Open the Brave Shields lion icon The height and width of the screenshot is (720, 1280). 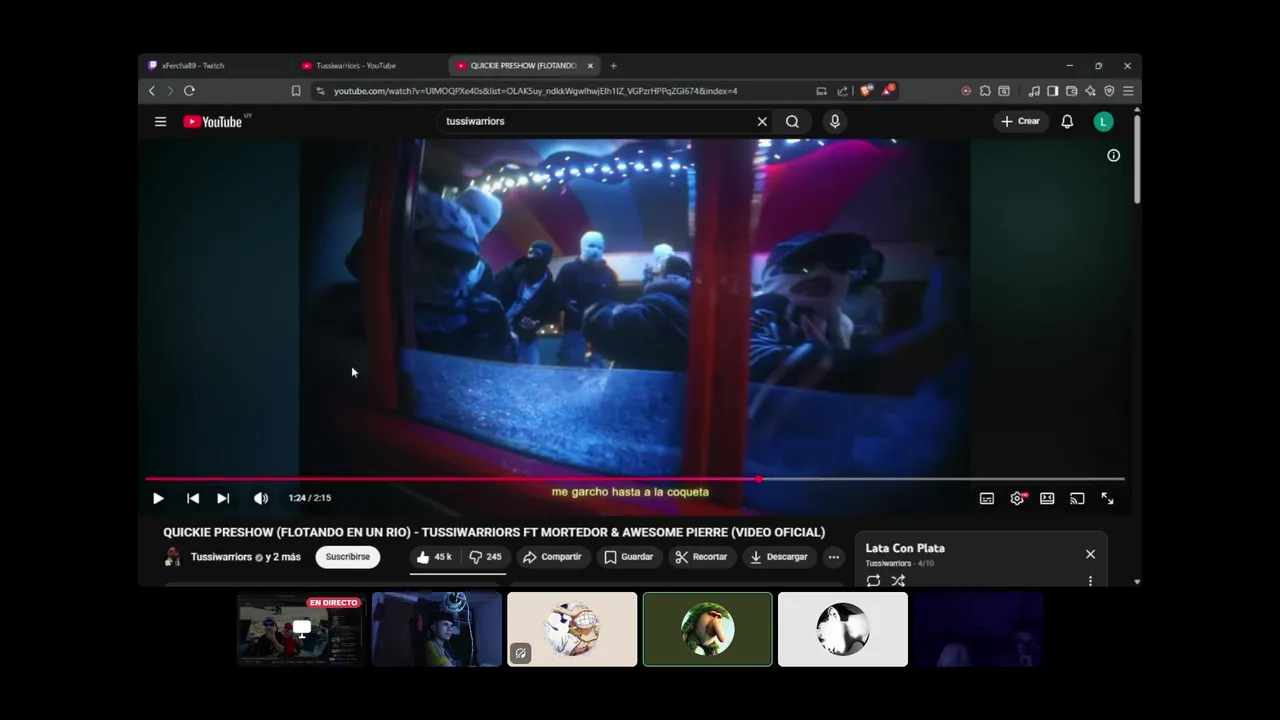pyautogui.click(x=866, y=91)
